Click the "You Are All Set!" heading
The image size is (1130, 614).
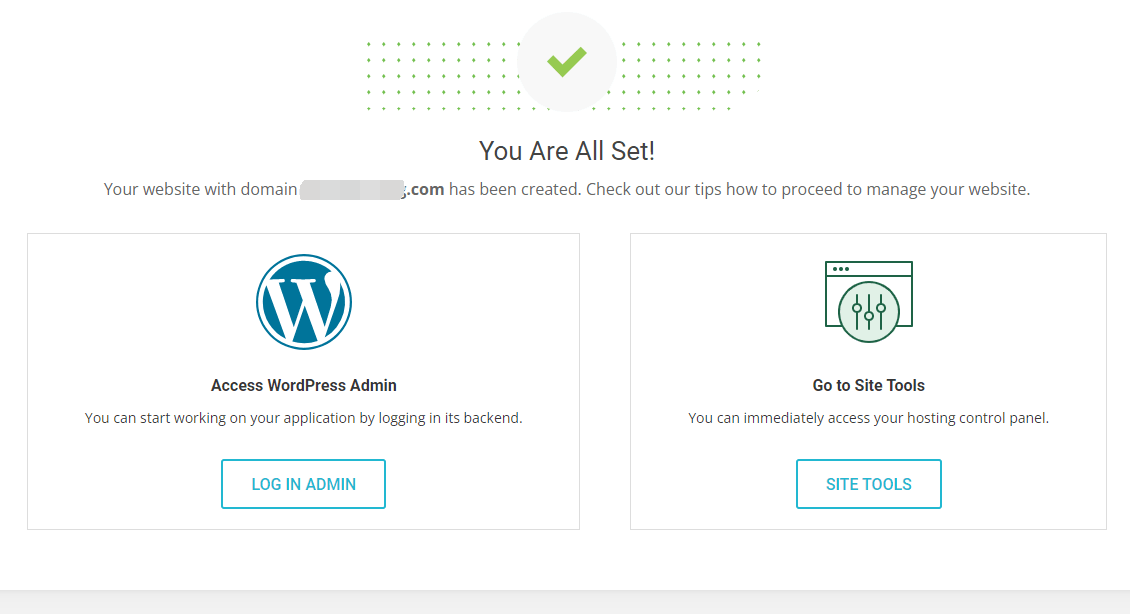(566, 151)
